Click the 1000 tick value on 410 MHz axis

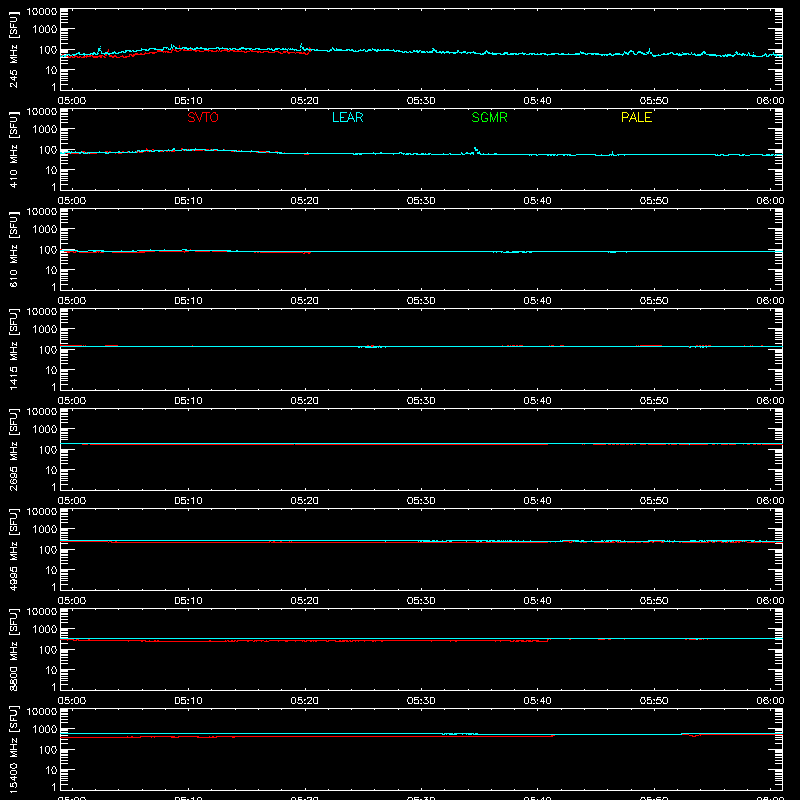[45, 130]
